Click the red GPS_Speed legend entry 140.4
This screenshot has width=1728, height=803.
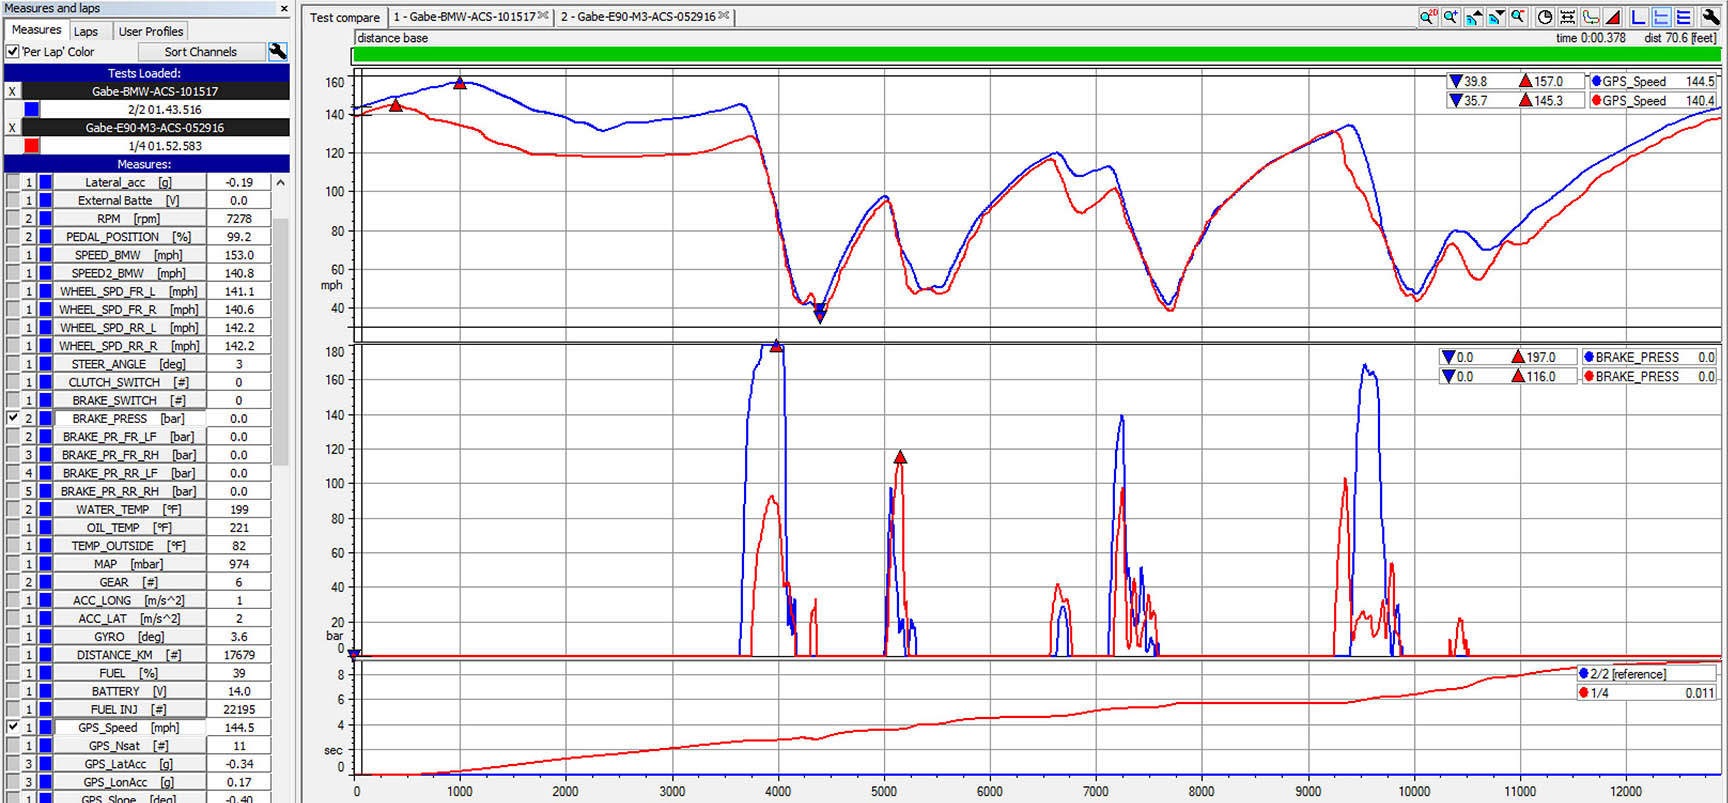(x=1653, y=100)
